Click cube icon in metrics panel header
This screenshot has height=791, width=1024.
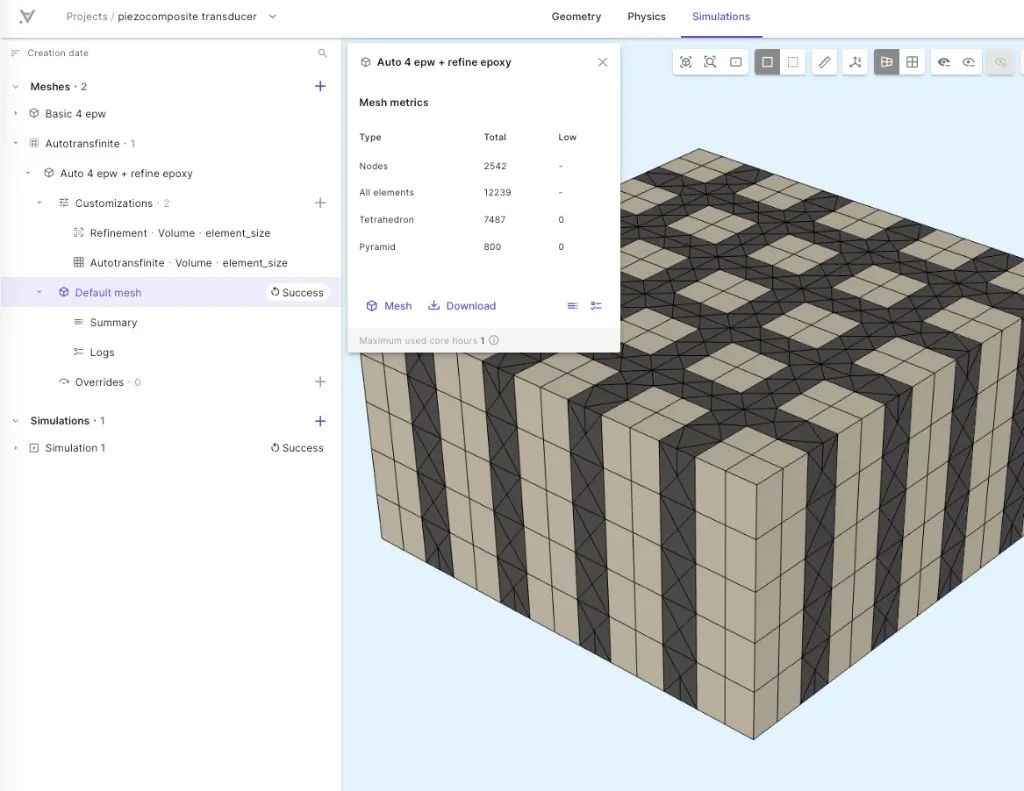[x=365, y=62]
